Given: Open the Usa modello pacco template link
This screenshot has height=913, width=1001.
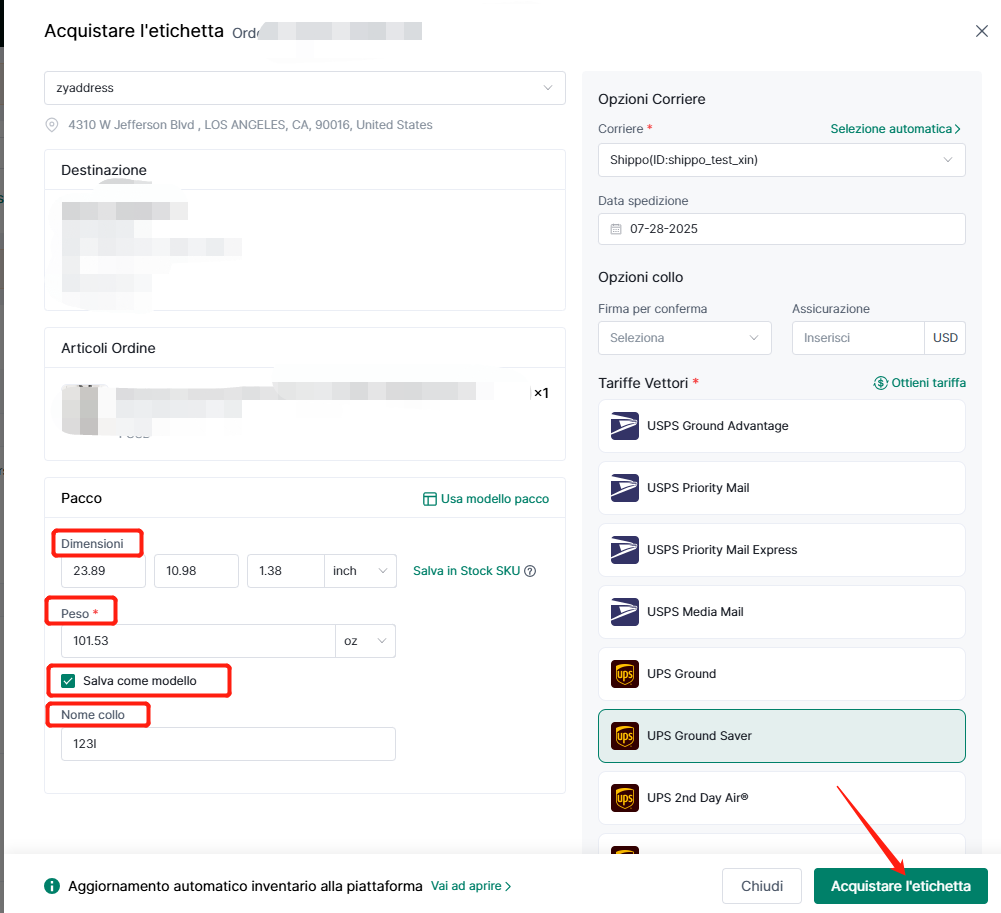Looking at the screenshot, I should [494, 499].
